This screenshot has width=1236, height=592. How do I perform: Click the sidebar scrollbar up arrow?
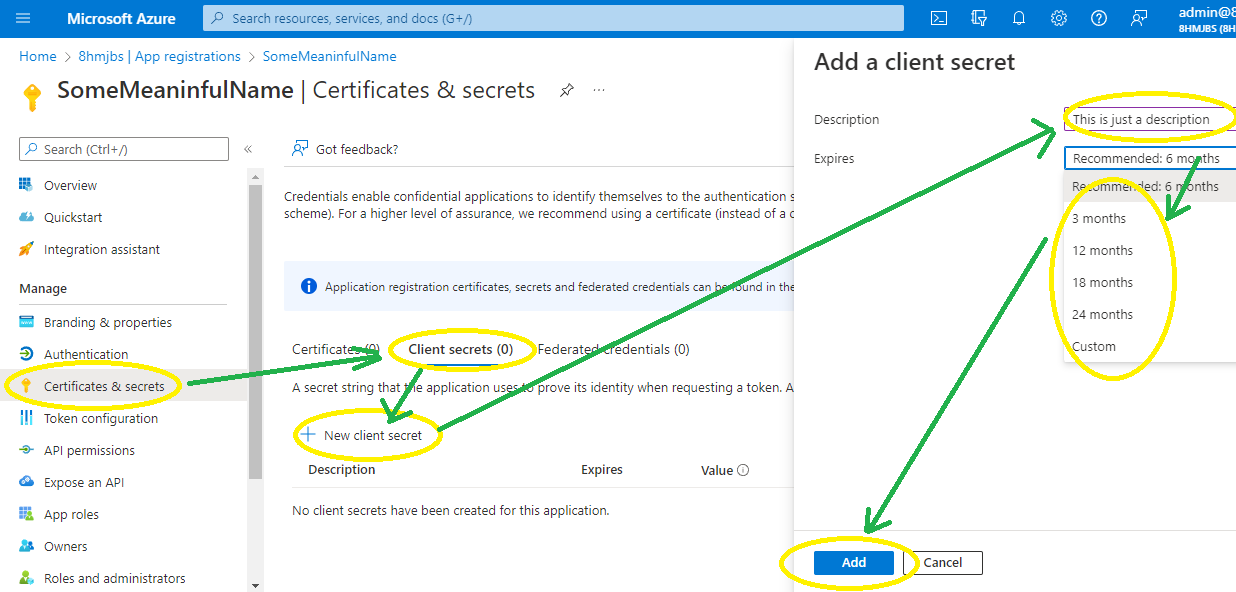[x=255, y=178]
